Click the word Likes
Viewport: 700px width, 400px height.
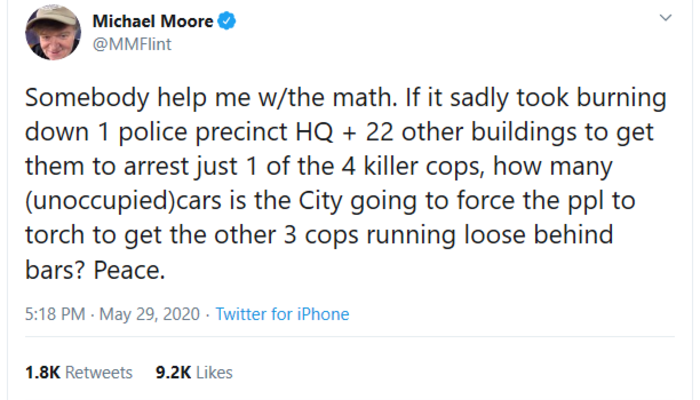[214, 372]
